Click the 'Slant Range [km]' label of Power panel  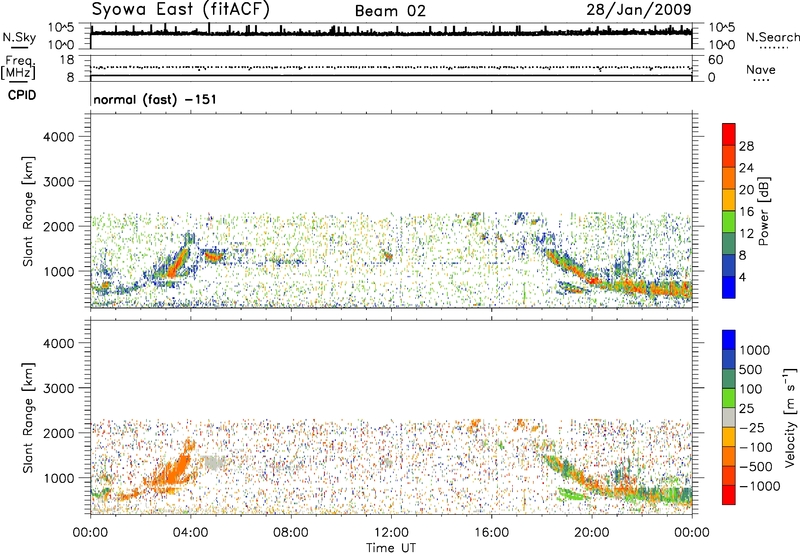pos(28,211)
